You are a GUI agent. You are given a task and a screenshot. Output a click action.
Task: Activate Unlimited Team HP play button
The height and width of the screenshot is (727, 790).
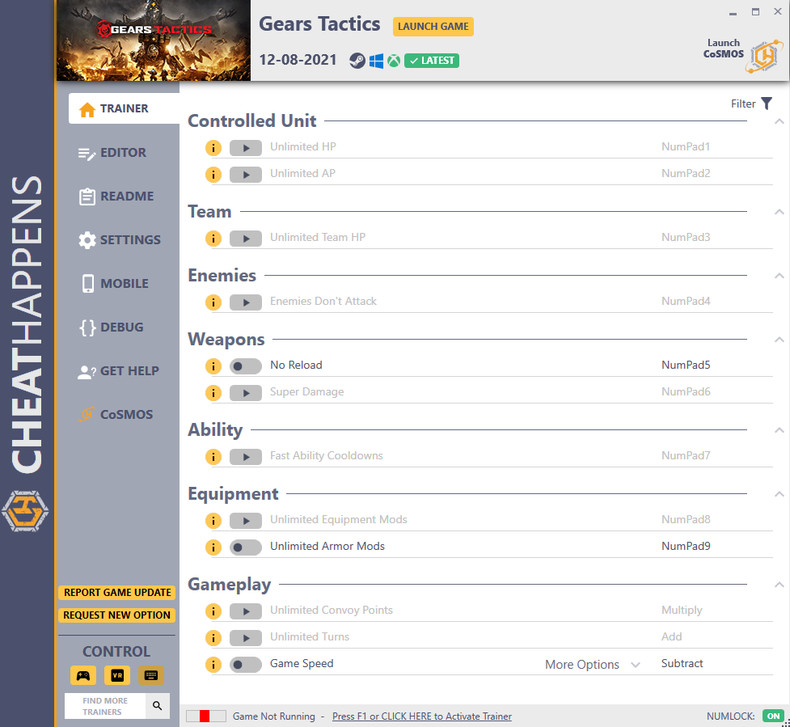[245, 238]
